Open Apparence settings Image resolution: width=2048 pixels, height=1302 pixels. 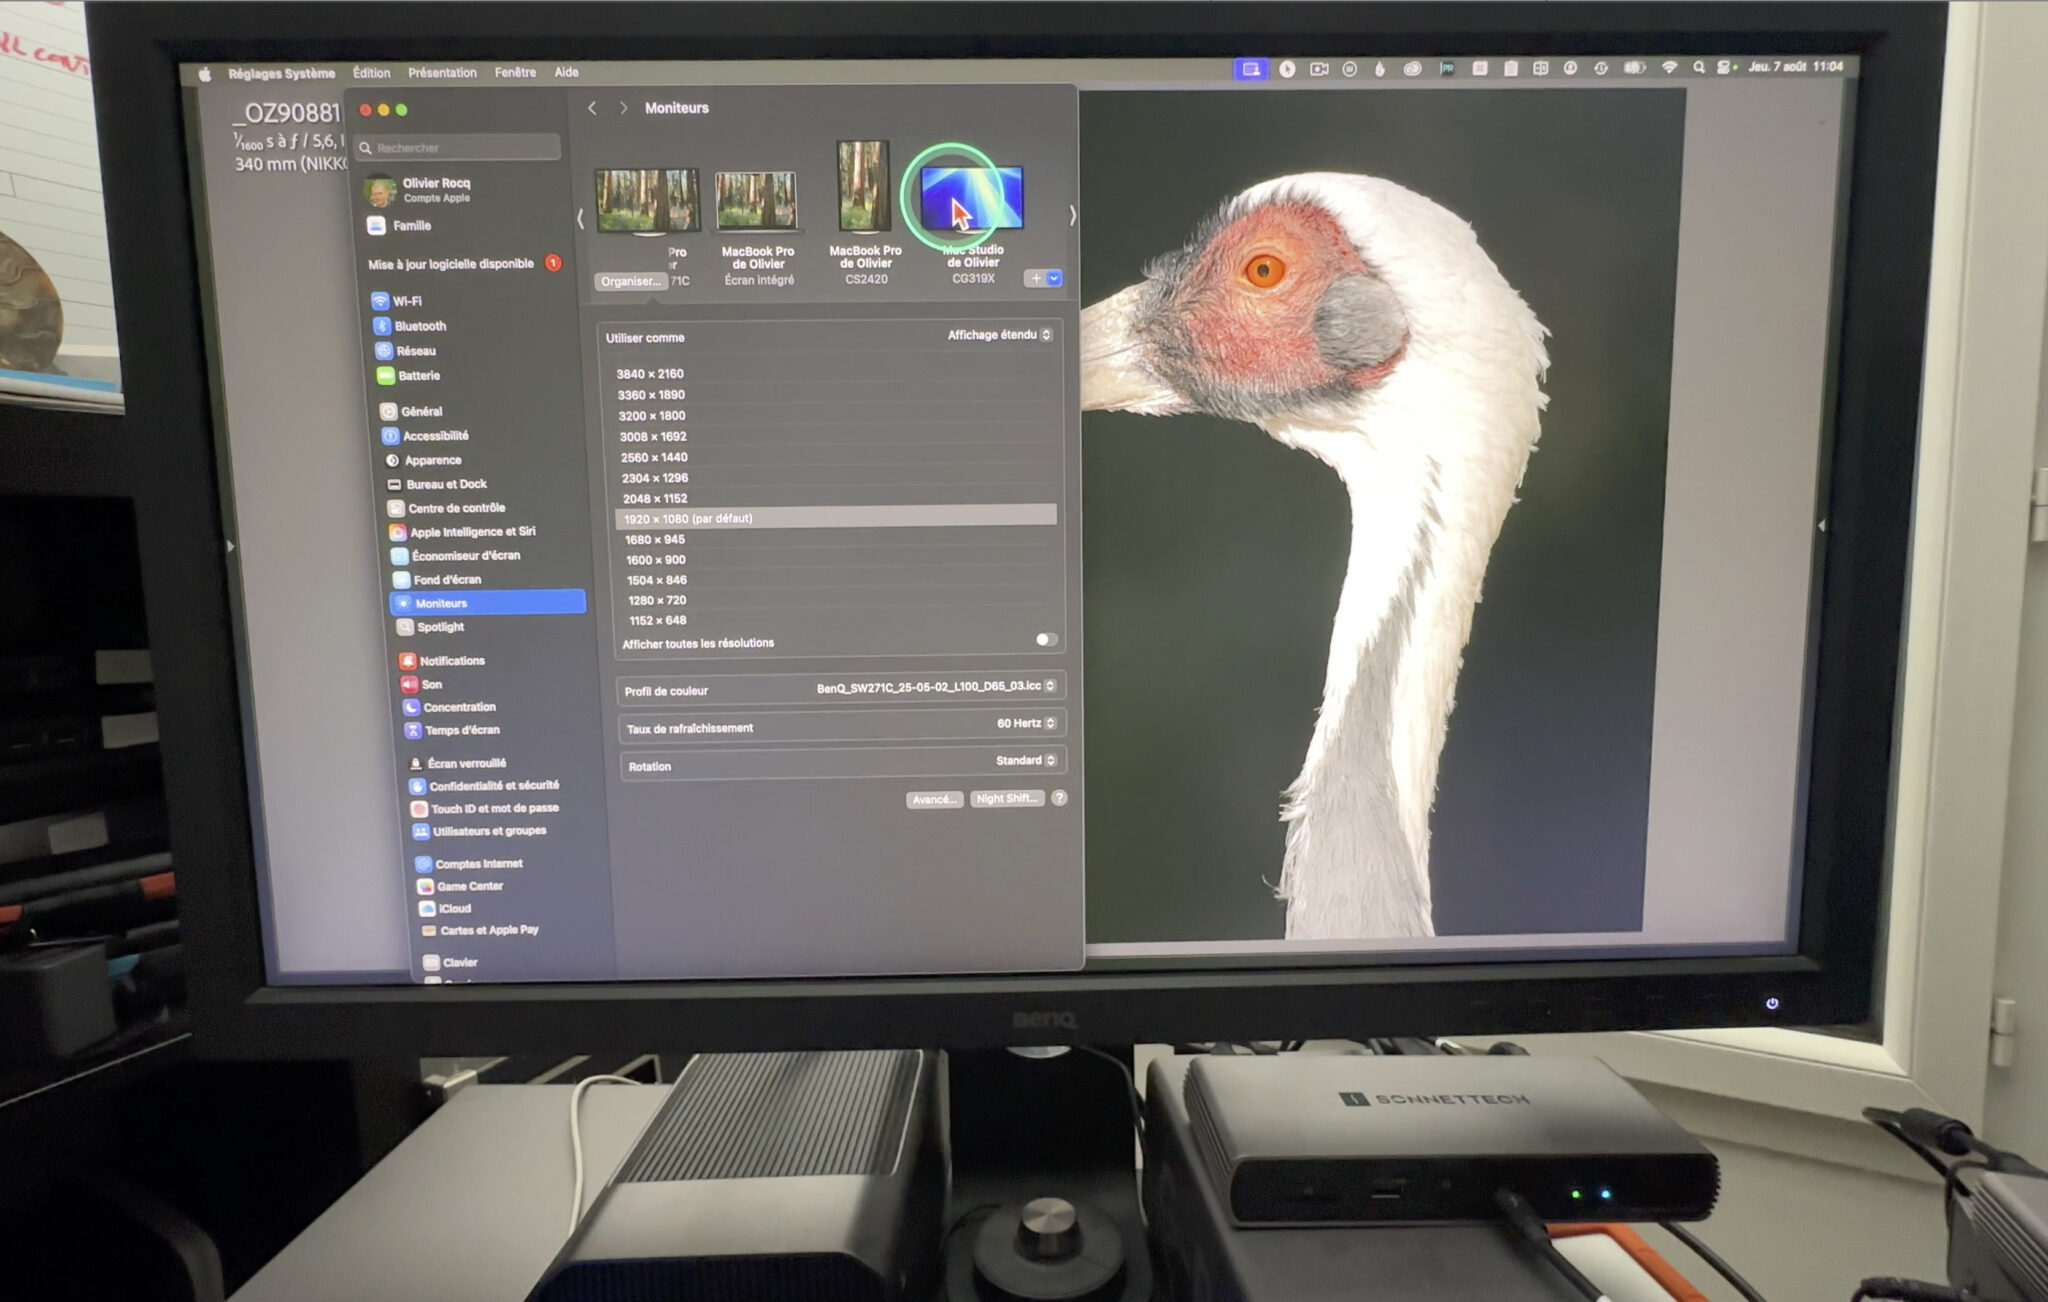pos(423,460)
